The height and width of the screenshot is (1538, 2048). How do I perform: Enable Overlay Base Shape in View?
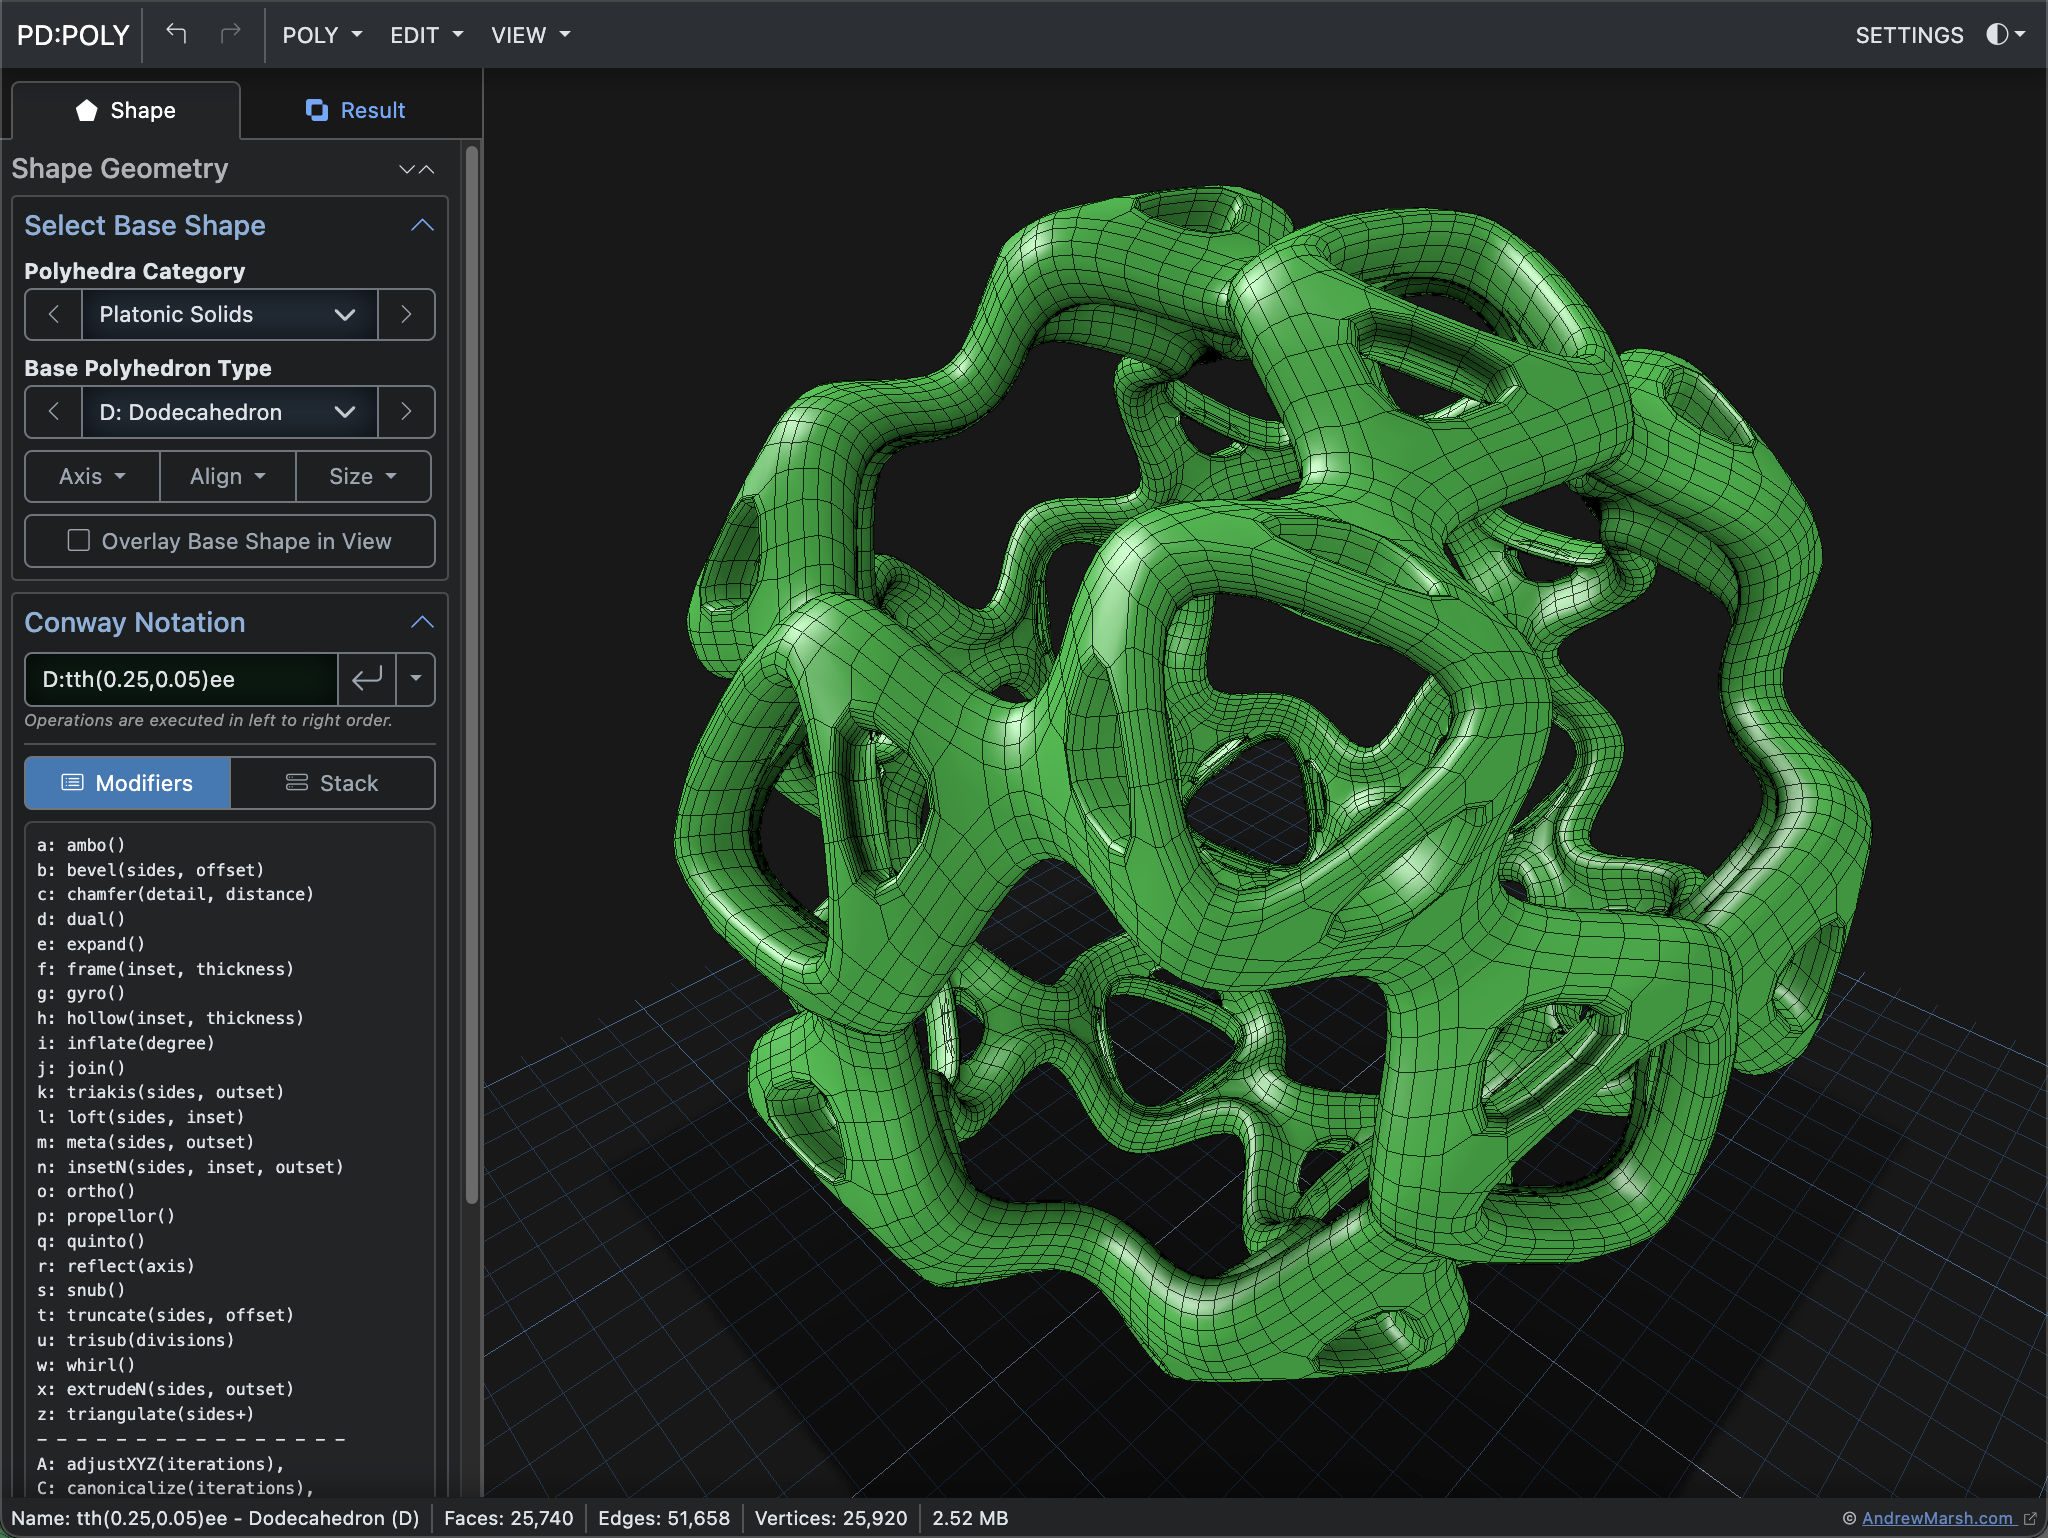point(79,541)
